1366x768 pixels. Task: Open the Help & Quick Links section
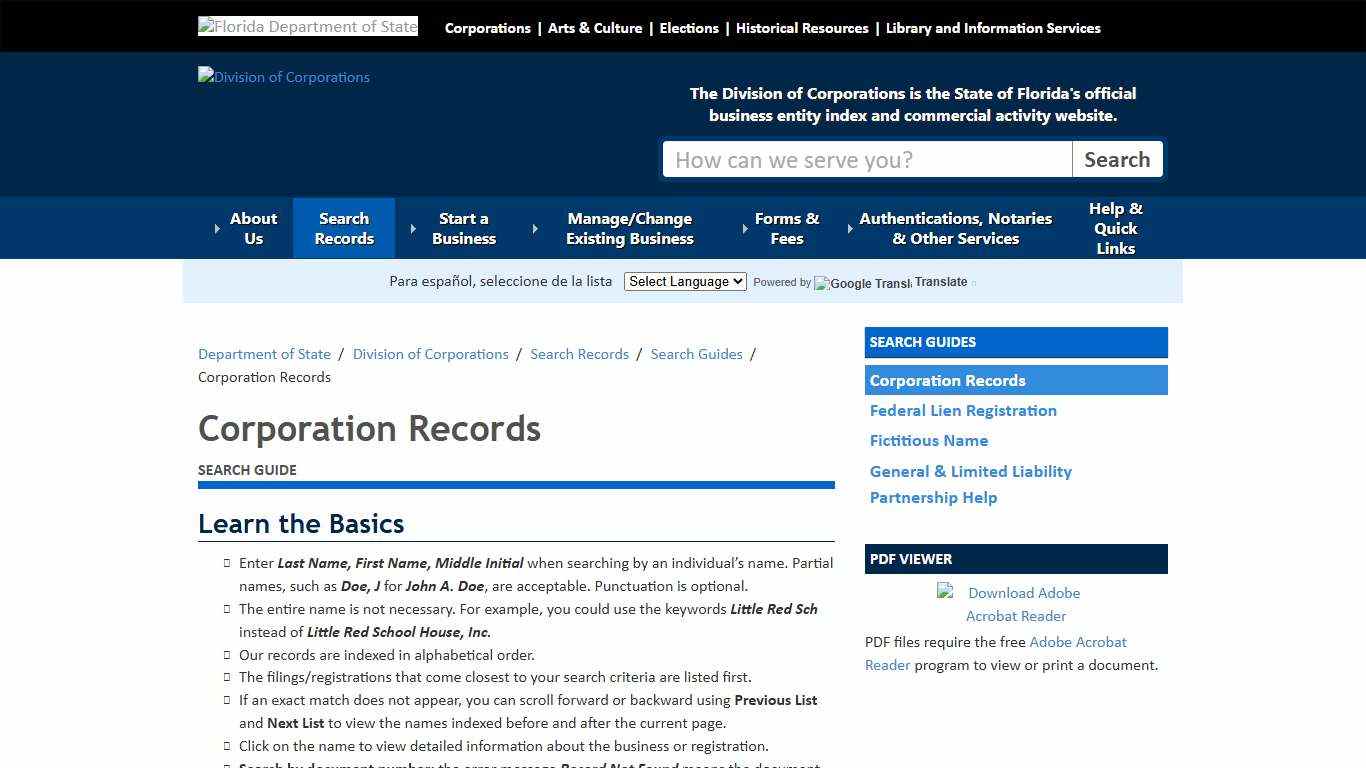pyautogui.click(x=1115, y=228)
